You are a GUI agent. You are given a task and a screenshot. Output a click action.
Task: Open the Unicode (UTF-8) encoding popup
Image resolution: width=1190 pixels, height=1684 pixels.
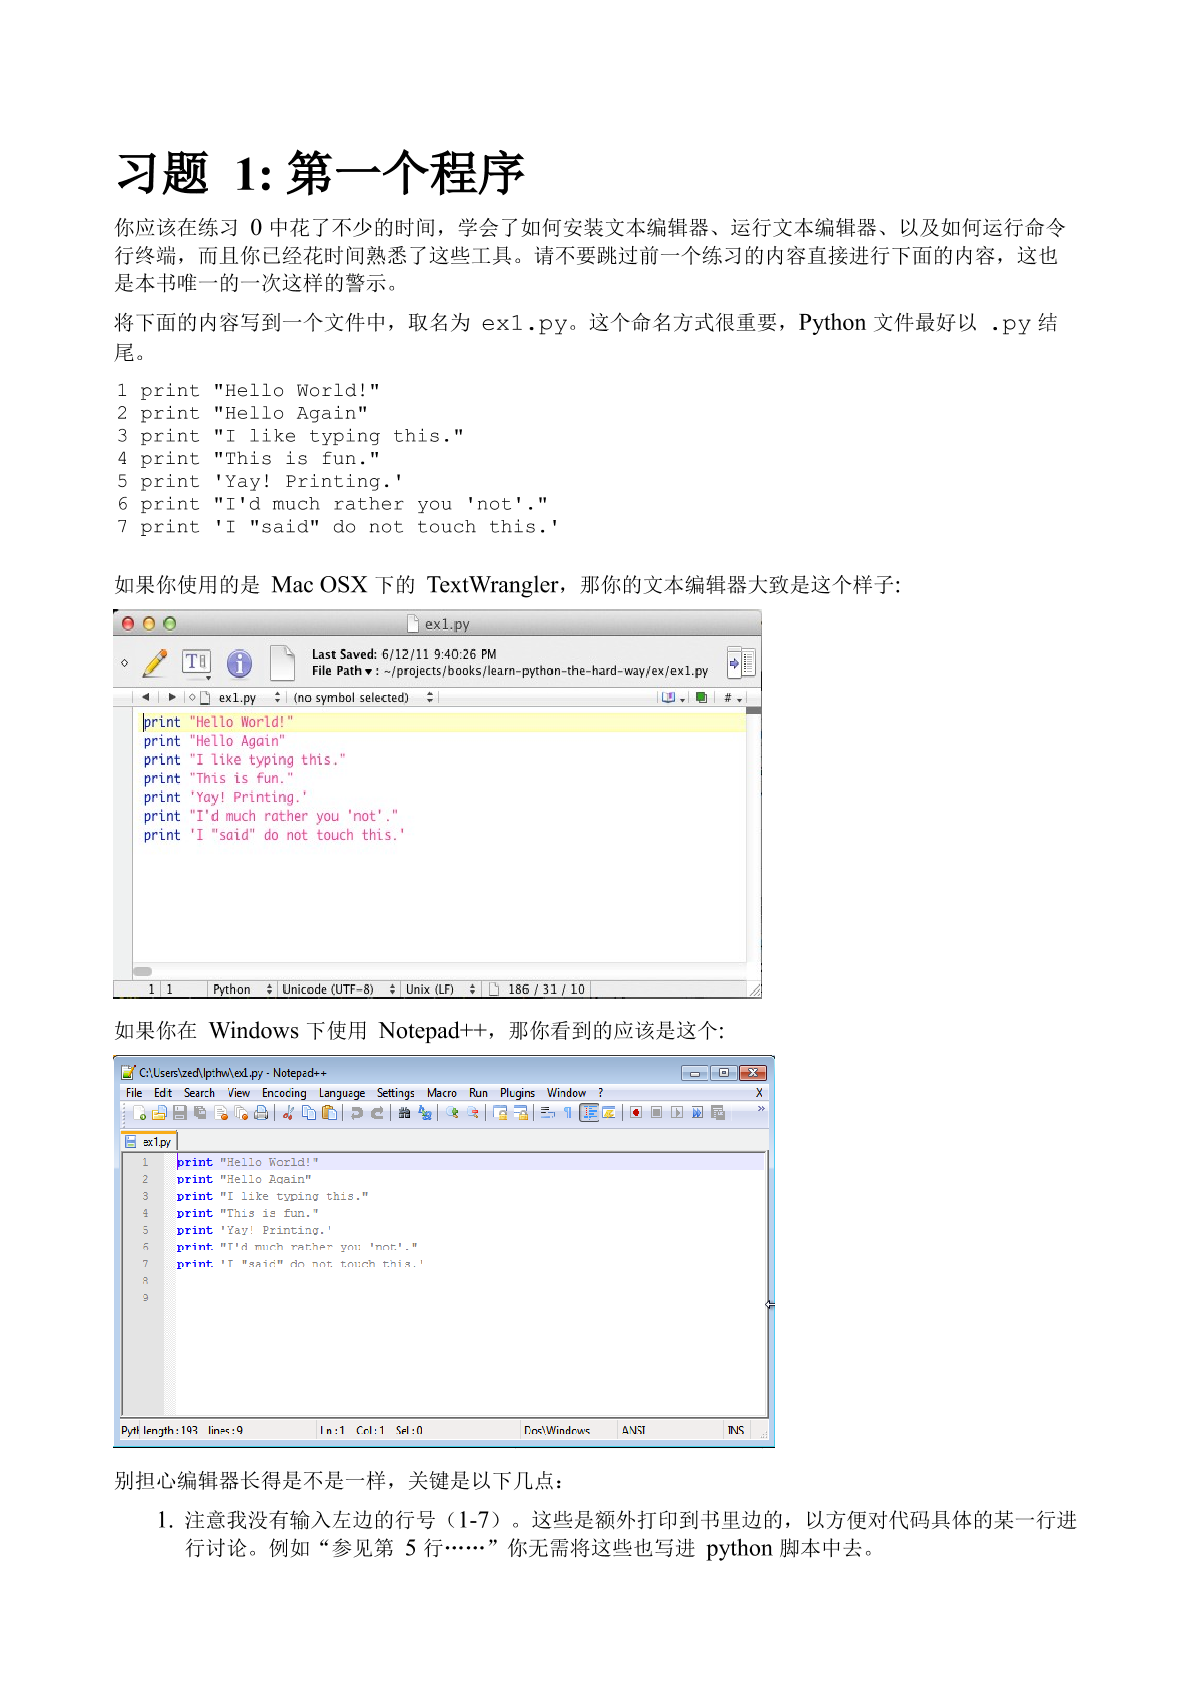[x=339, y=989]
